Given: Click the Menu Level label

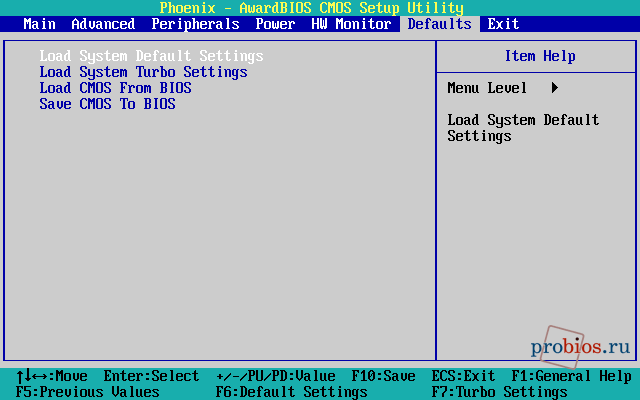Looking at the screenshot, I should (x=487, y=88).
